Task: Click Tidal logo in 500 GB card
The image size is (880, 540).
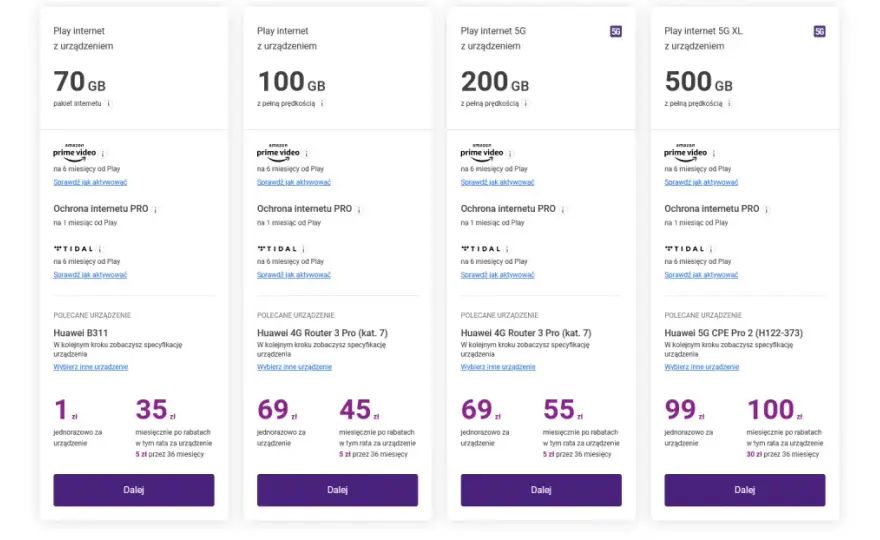Action: click(685, 249)
